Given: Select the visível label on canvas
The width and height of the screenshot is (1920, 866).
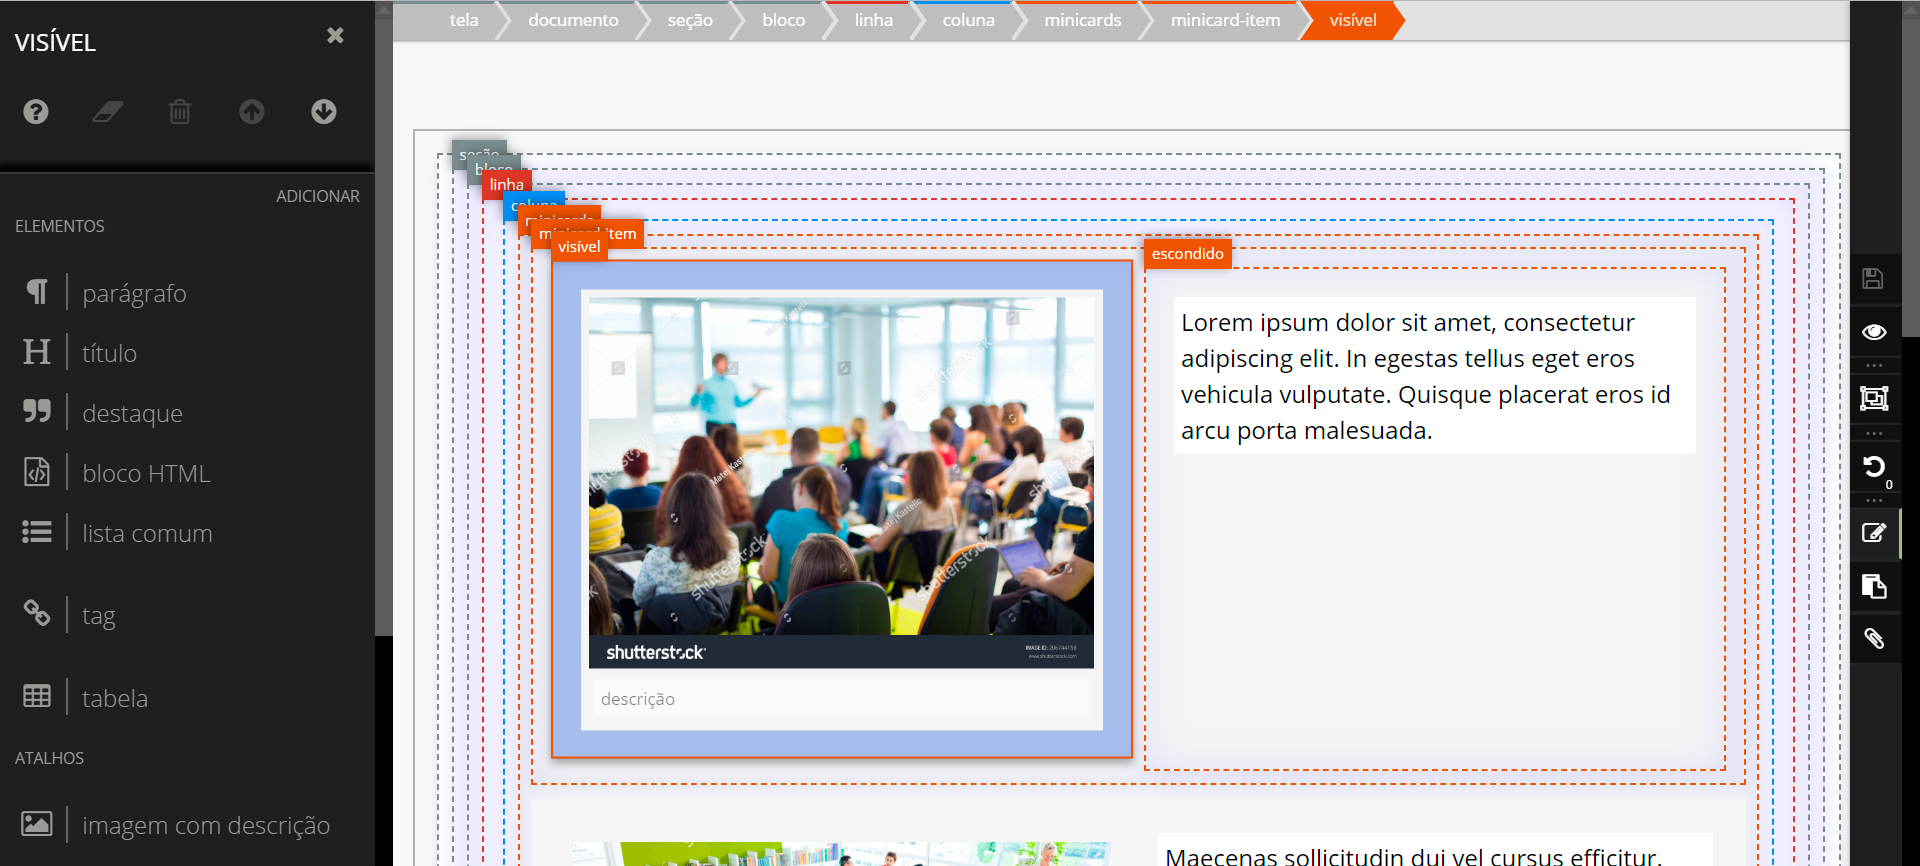Looking at the screenshot, I should pyautogui.click(x=579, y=247).
